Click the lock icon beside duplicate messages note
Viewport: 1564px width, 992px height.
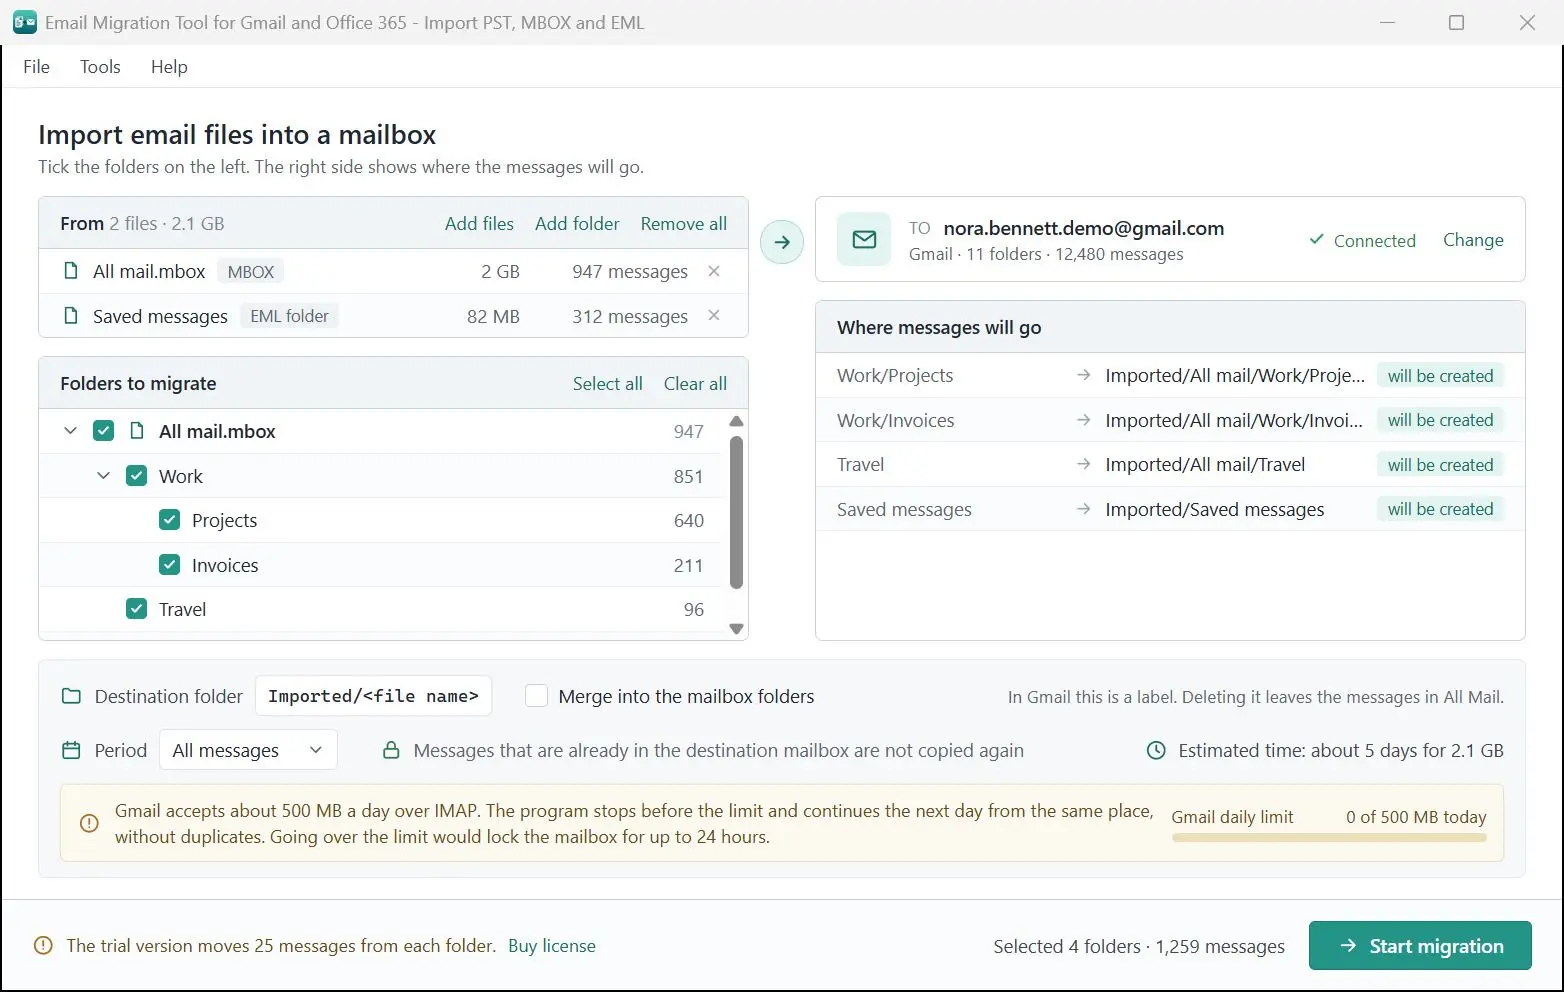[x=392, y=750]
